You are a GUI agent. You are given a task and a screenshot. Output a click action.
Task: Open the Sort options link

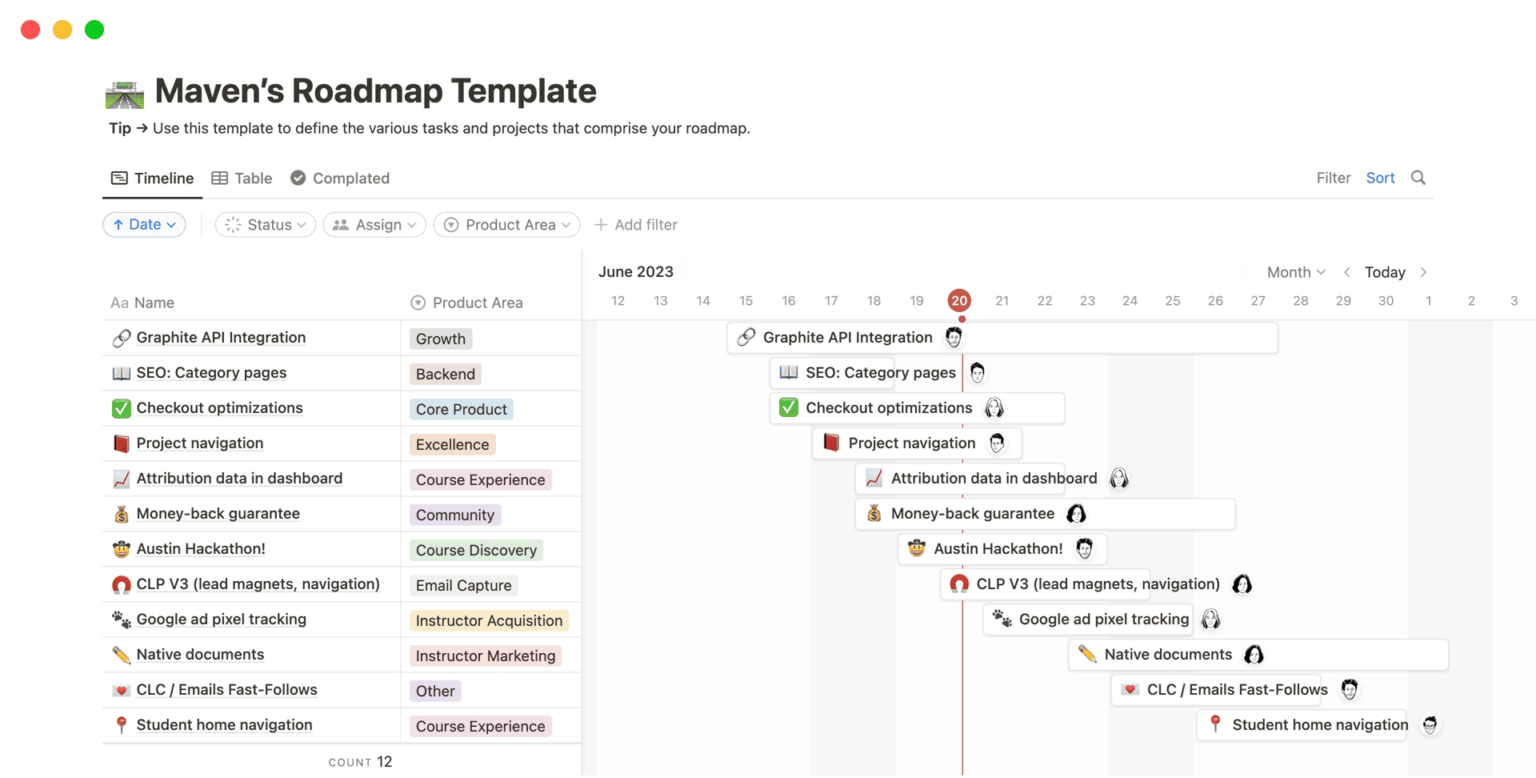[x=1380, y=177]
